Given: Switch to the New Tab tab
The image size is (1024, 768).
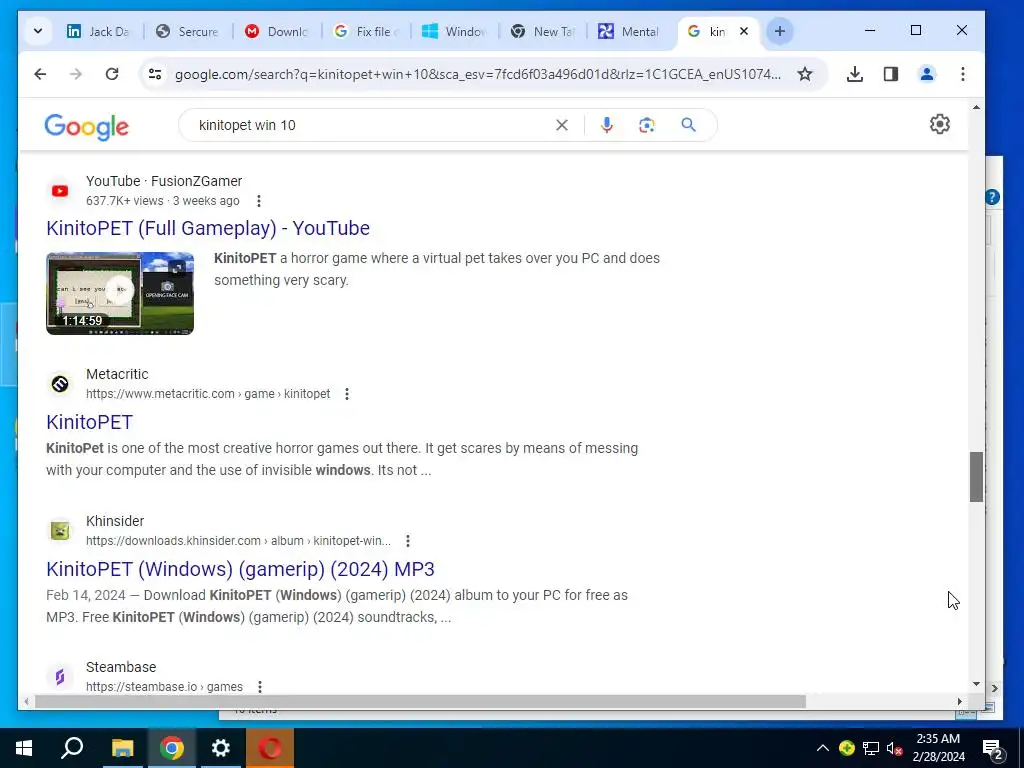Looking at the screenshot, I should coord(542,31).
